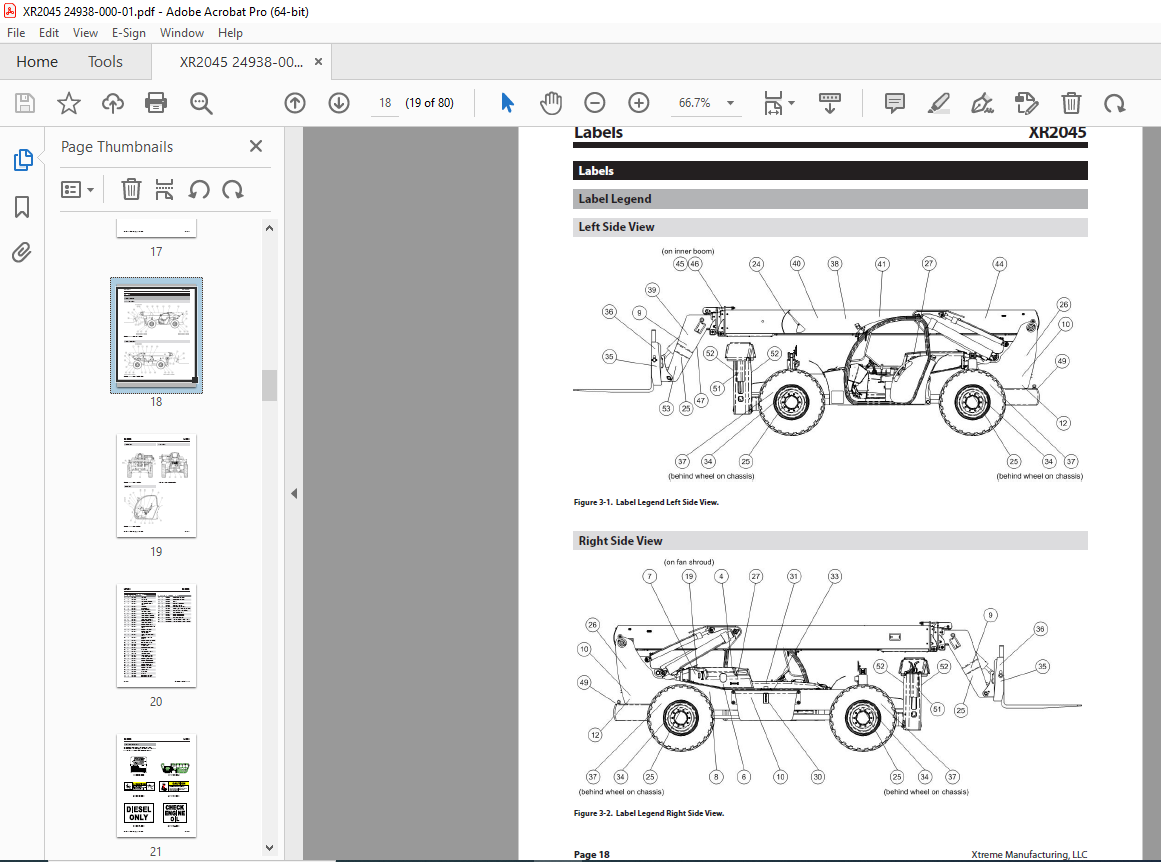Image resolution: width=1161 pixels, height=862 pixels.
Task: Open the Help menu
Action: [x=230, y=33]
